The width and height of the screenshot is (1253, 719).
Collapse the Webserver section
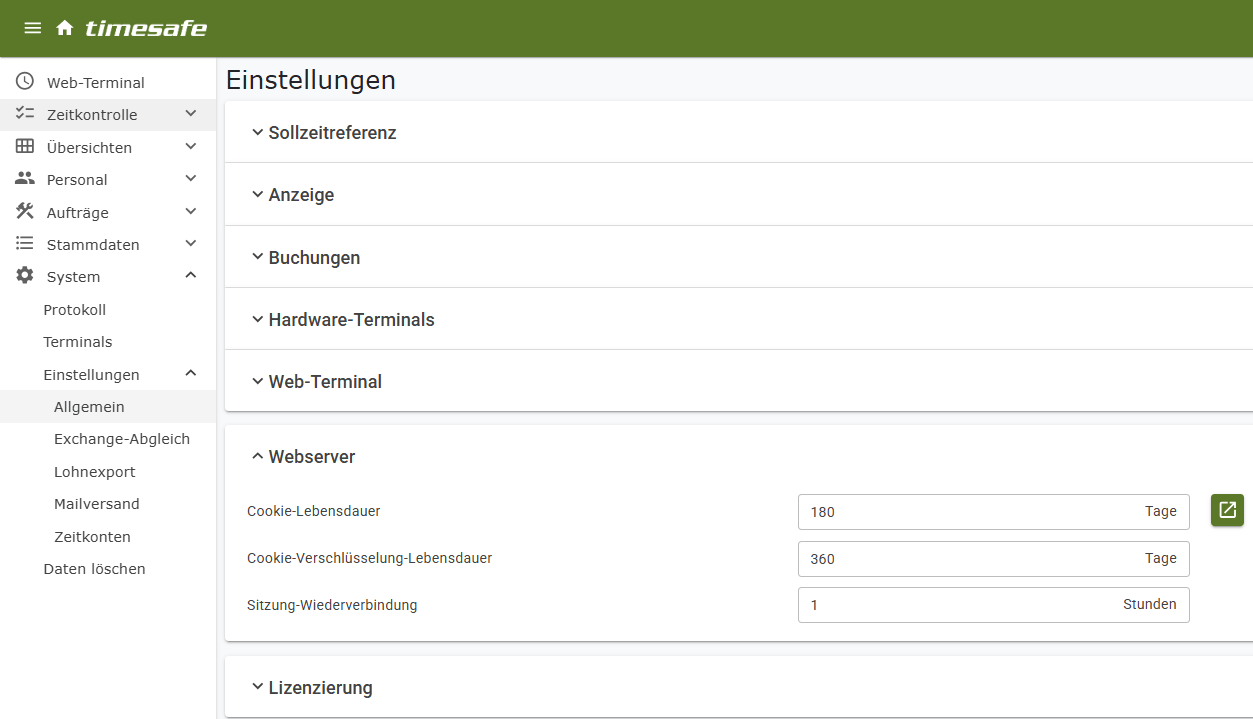pyautogui.click(x=311, y=457)
